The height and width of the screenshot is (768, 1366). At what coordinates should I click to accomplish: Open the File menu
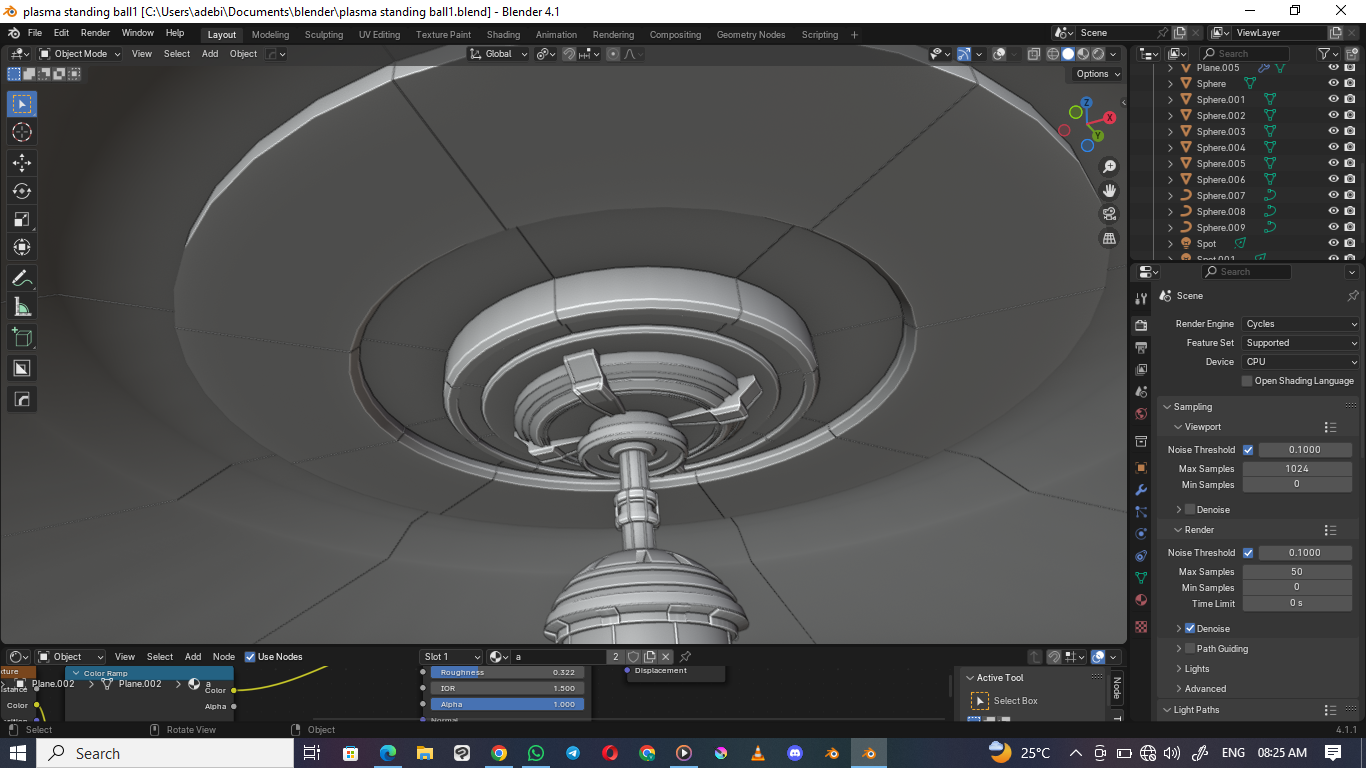[x=35, y=33]
